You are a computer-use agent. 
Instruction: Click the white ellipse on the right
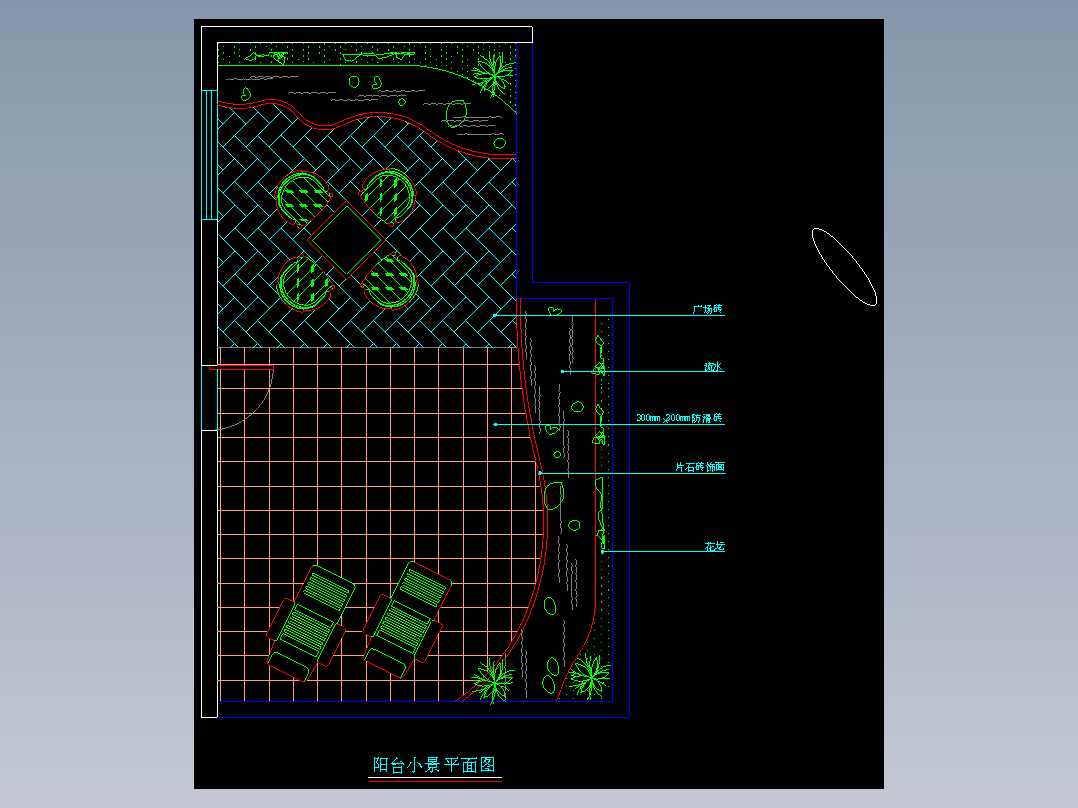[x=844, y=267]
